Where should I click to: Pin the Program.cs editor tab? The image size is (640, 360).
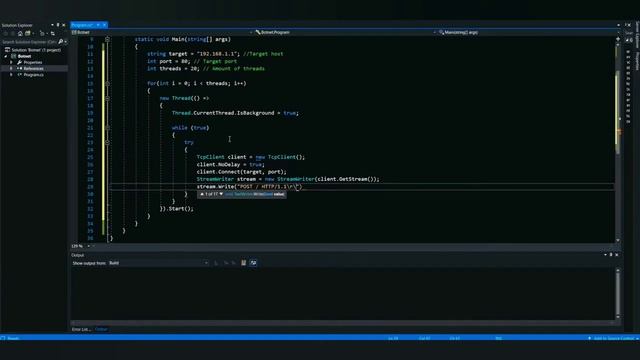98,25
